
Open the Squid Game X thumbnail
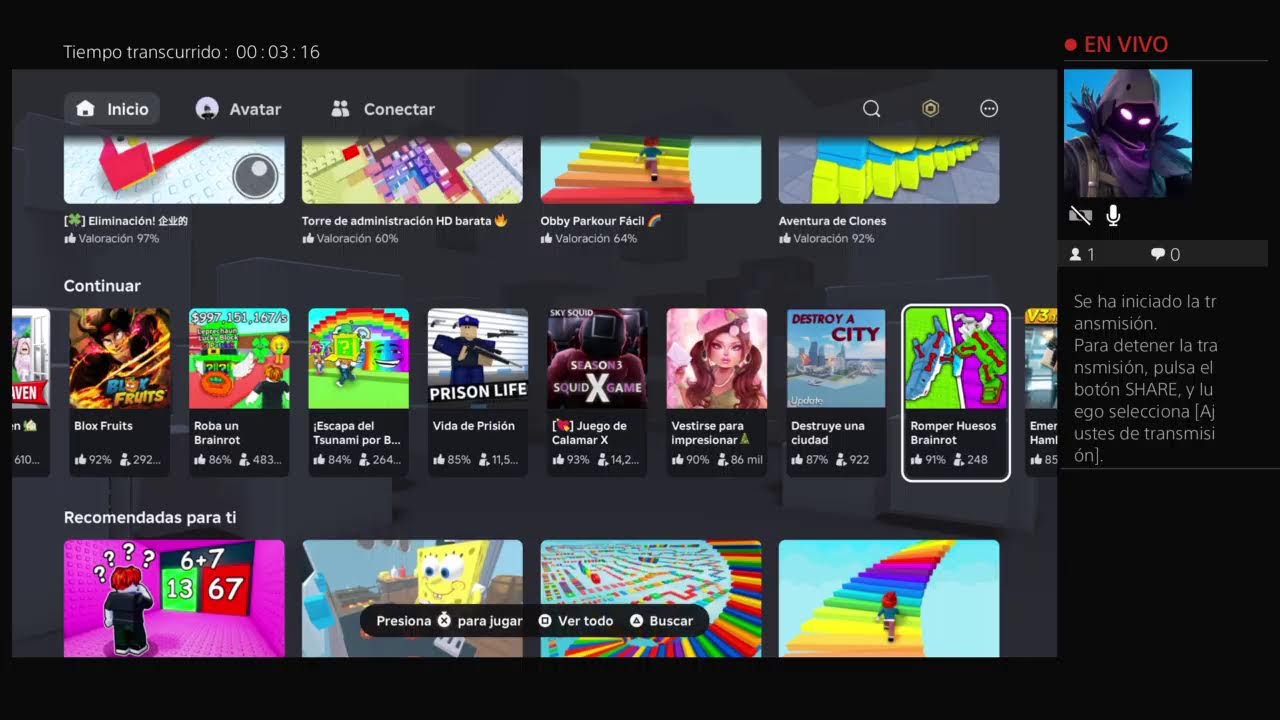coord(597,358)
